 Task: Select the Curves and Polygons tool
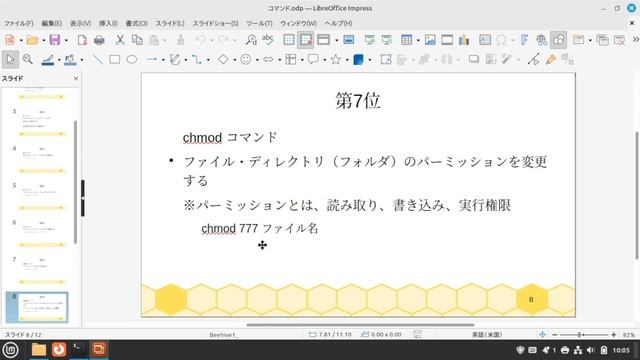[175, 60]
